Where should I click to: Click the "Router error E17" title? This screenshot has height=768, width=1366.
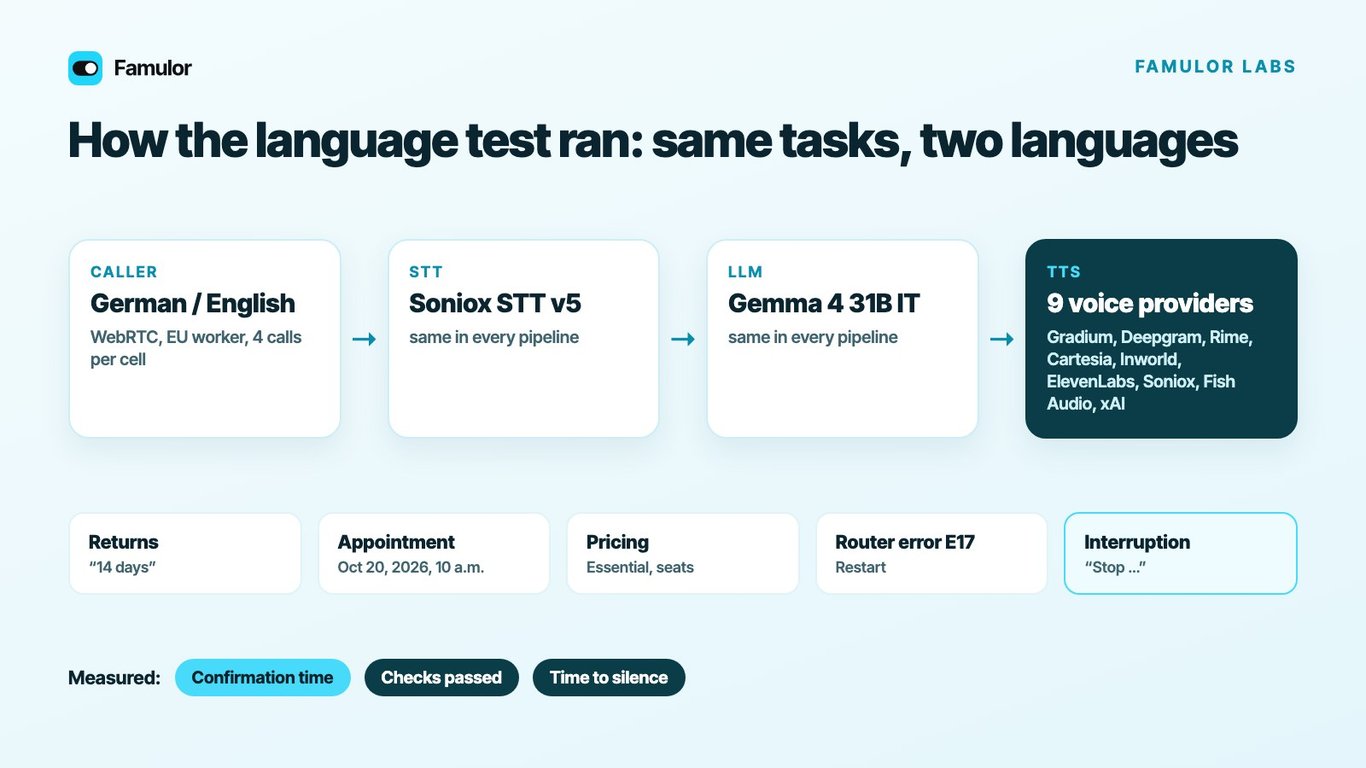pyautogui.click(x=905, y=542)
